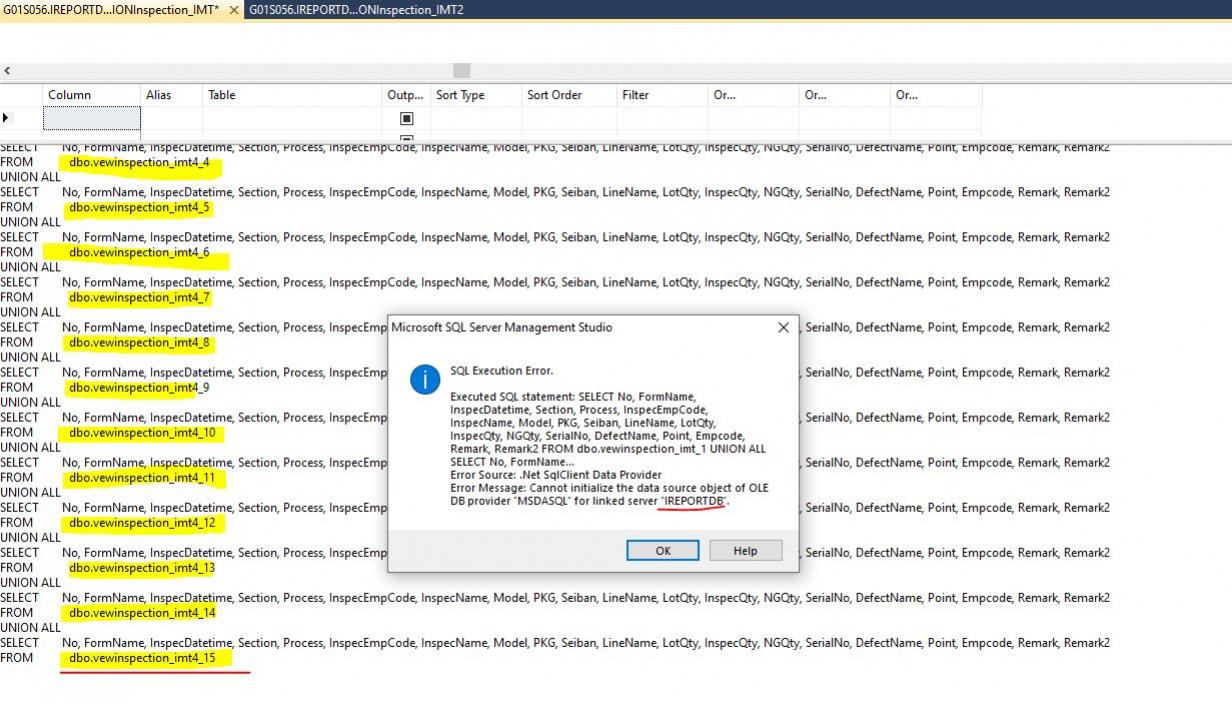Click dbo.vewinspection_imt4_10 in the SQL pane
Viewport: 1232px width, 705px height.
pyautogui.click(x=142, y=432)
